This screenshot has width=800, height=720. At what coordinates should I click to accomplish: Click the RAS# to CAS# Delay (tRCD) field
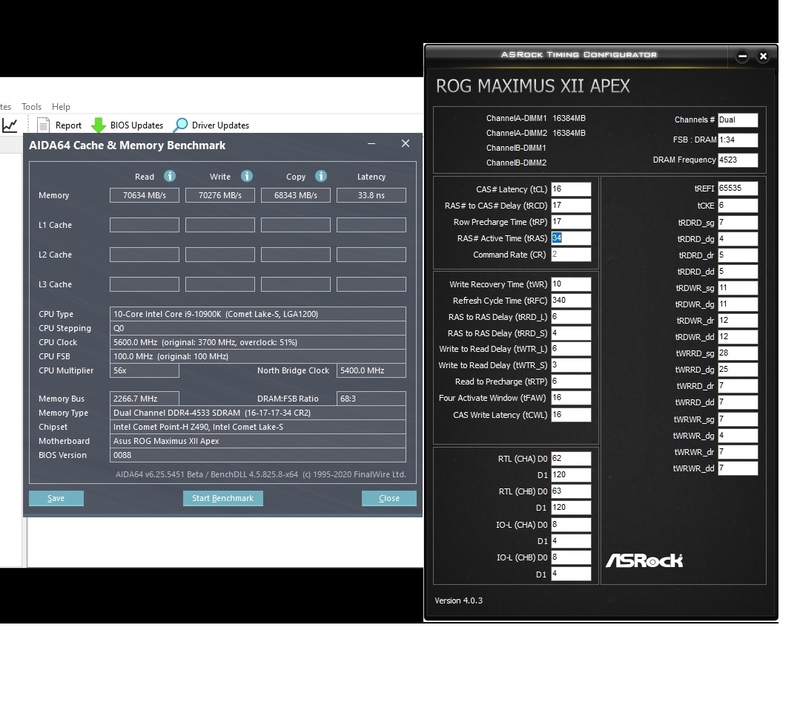click(x=571, y=206)
